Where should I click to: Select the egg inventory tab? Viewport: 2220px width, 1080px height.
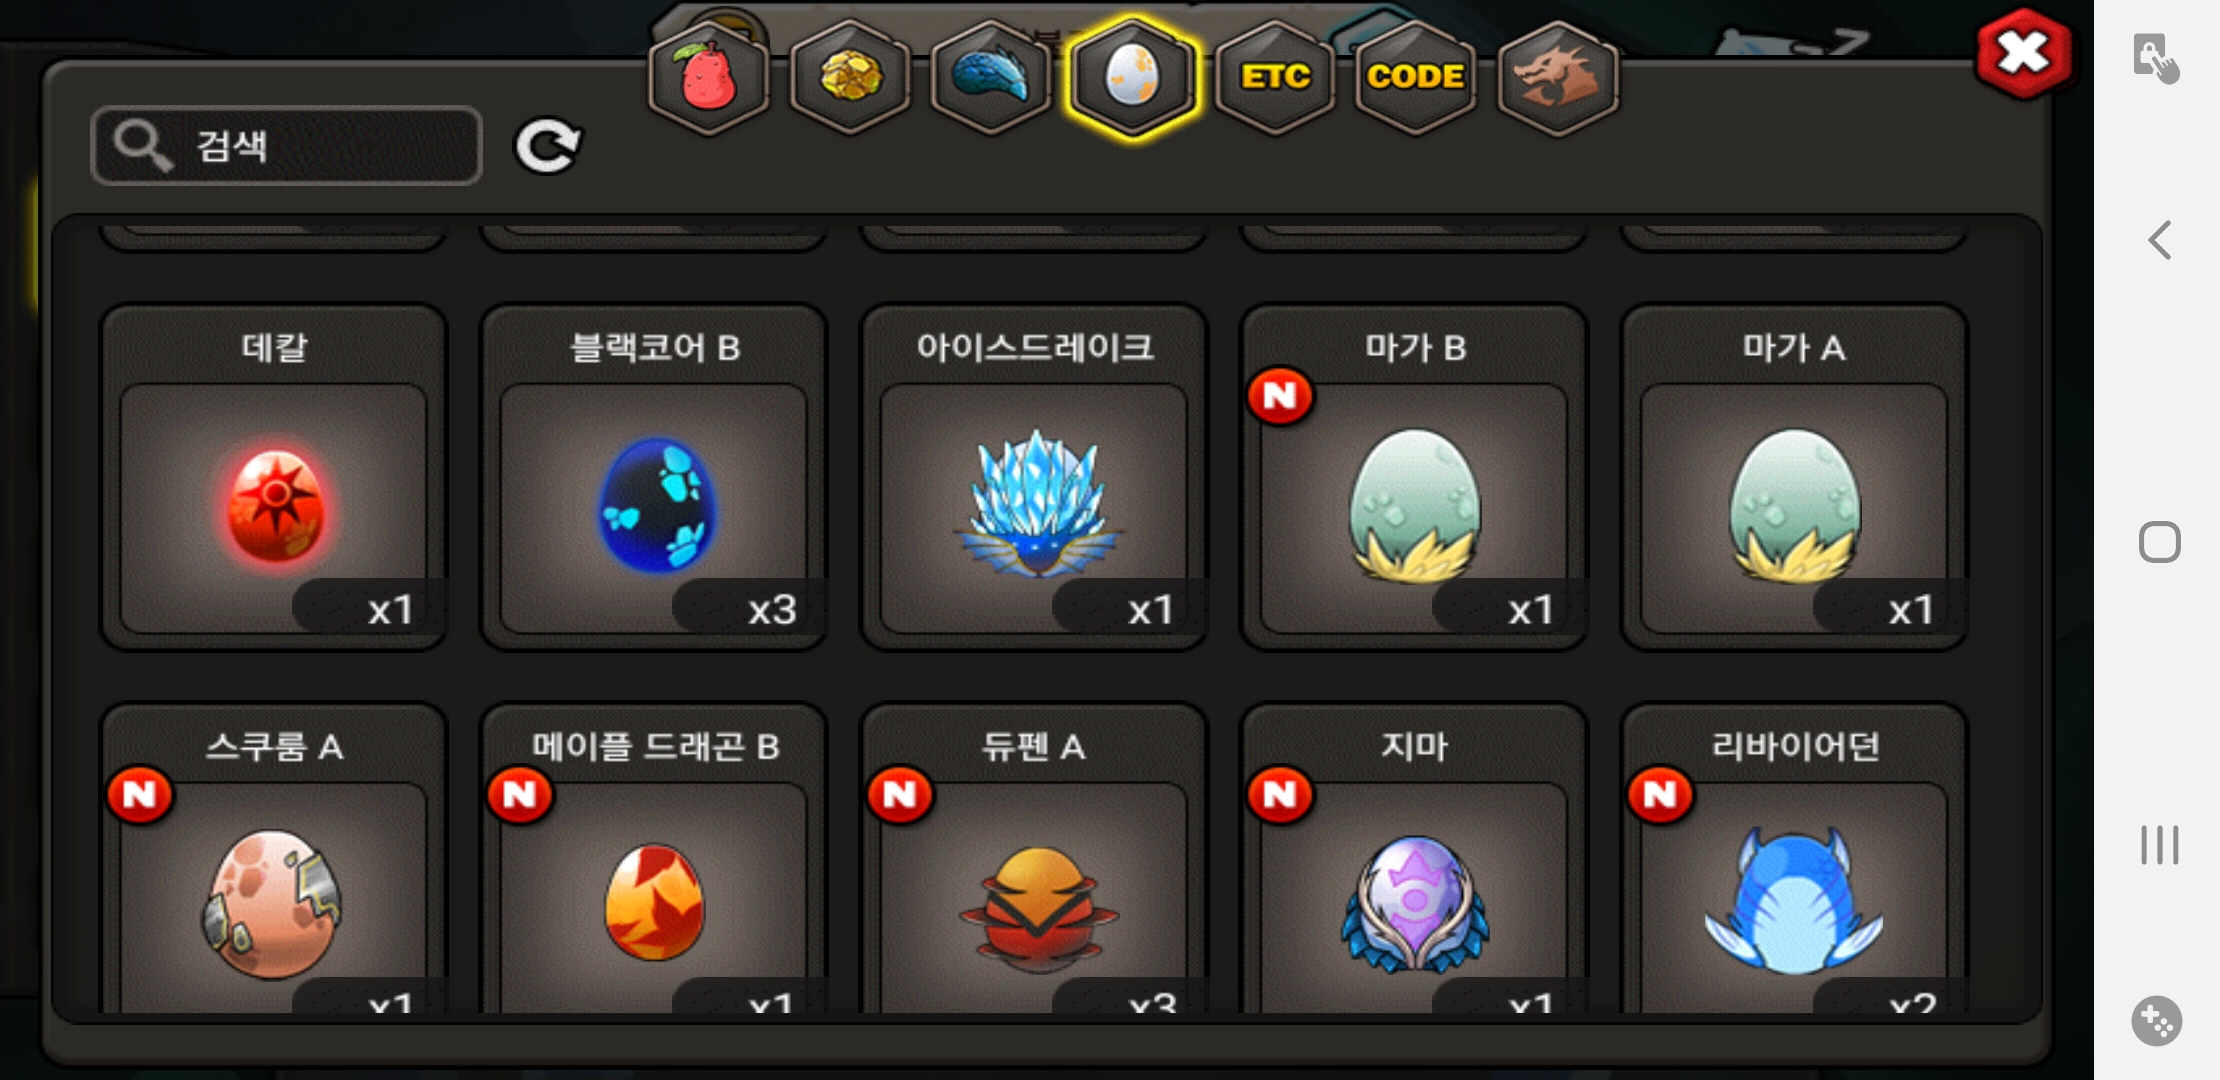coord(1132,78)
